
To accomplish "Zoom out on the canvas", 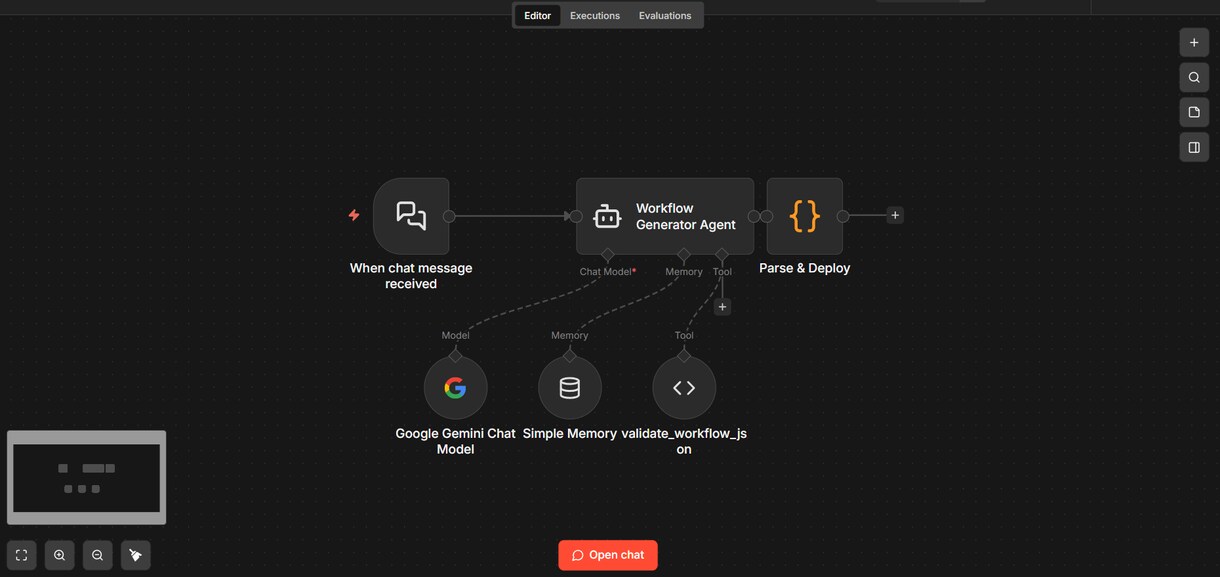I will (x=97, y=555).
